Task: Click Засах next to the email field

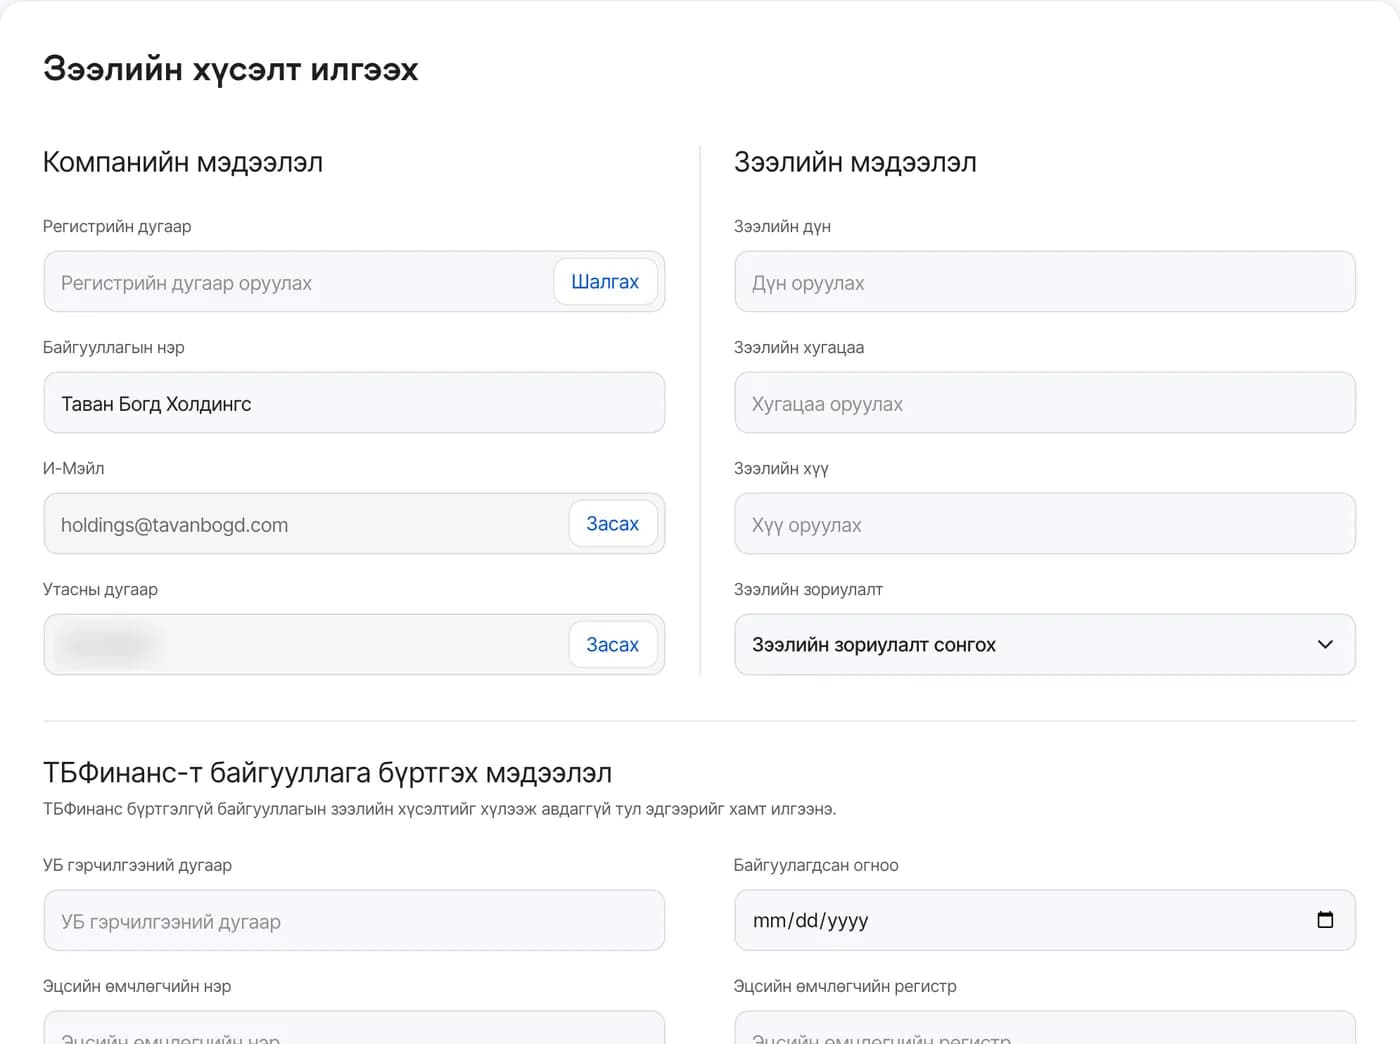Action: coord(612,524)
